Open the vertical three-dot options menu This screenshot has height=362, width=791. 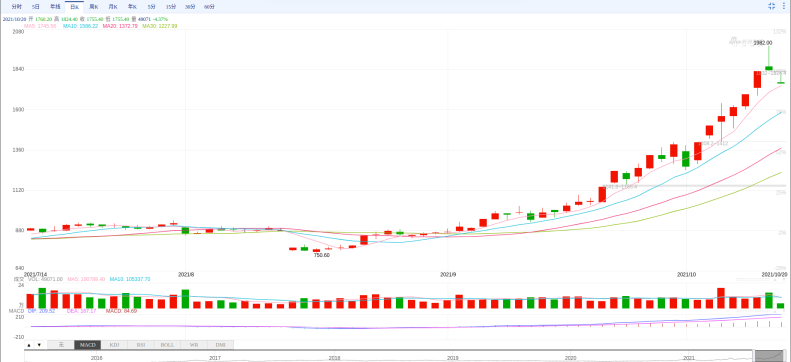point(783,6)
